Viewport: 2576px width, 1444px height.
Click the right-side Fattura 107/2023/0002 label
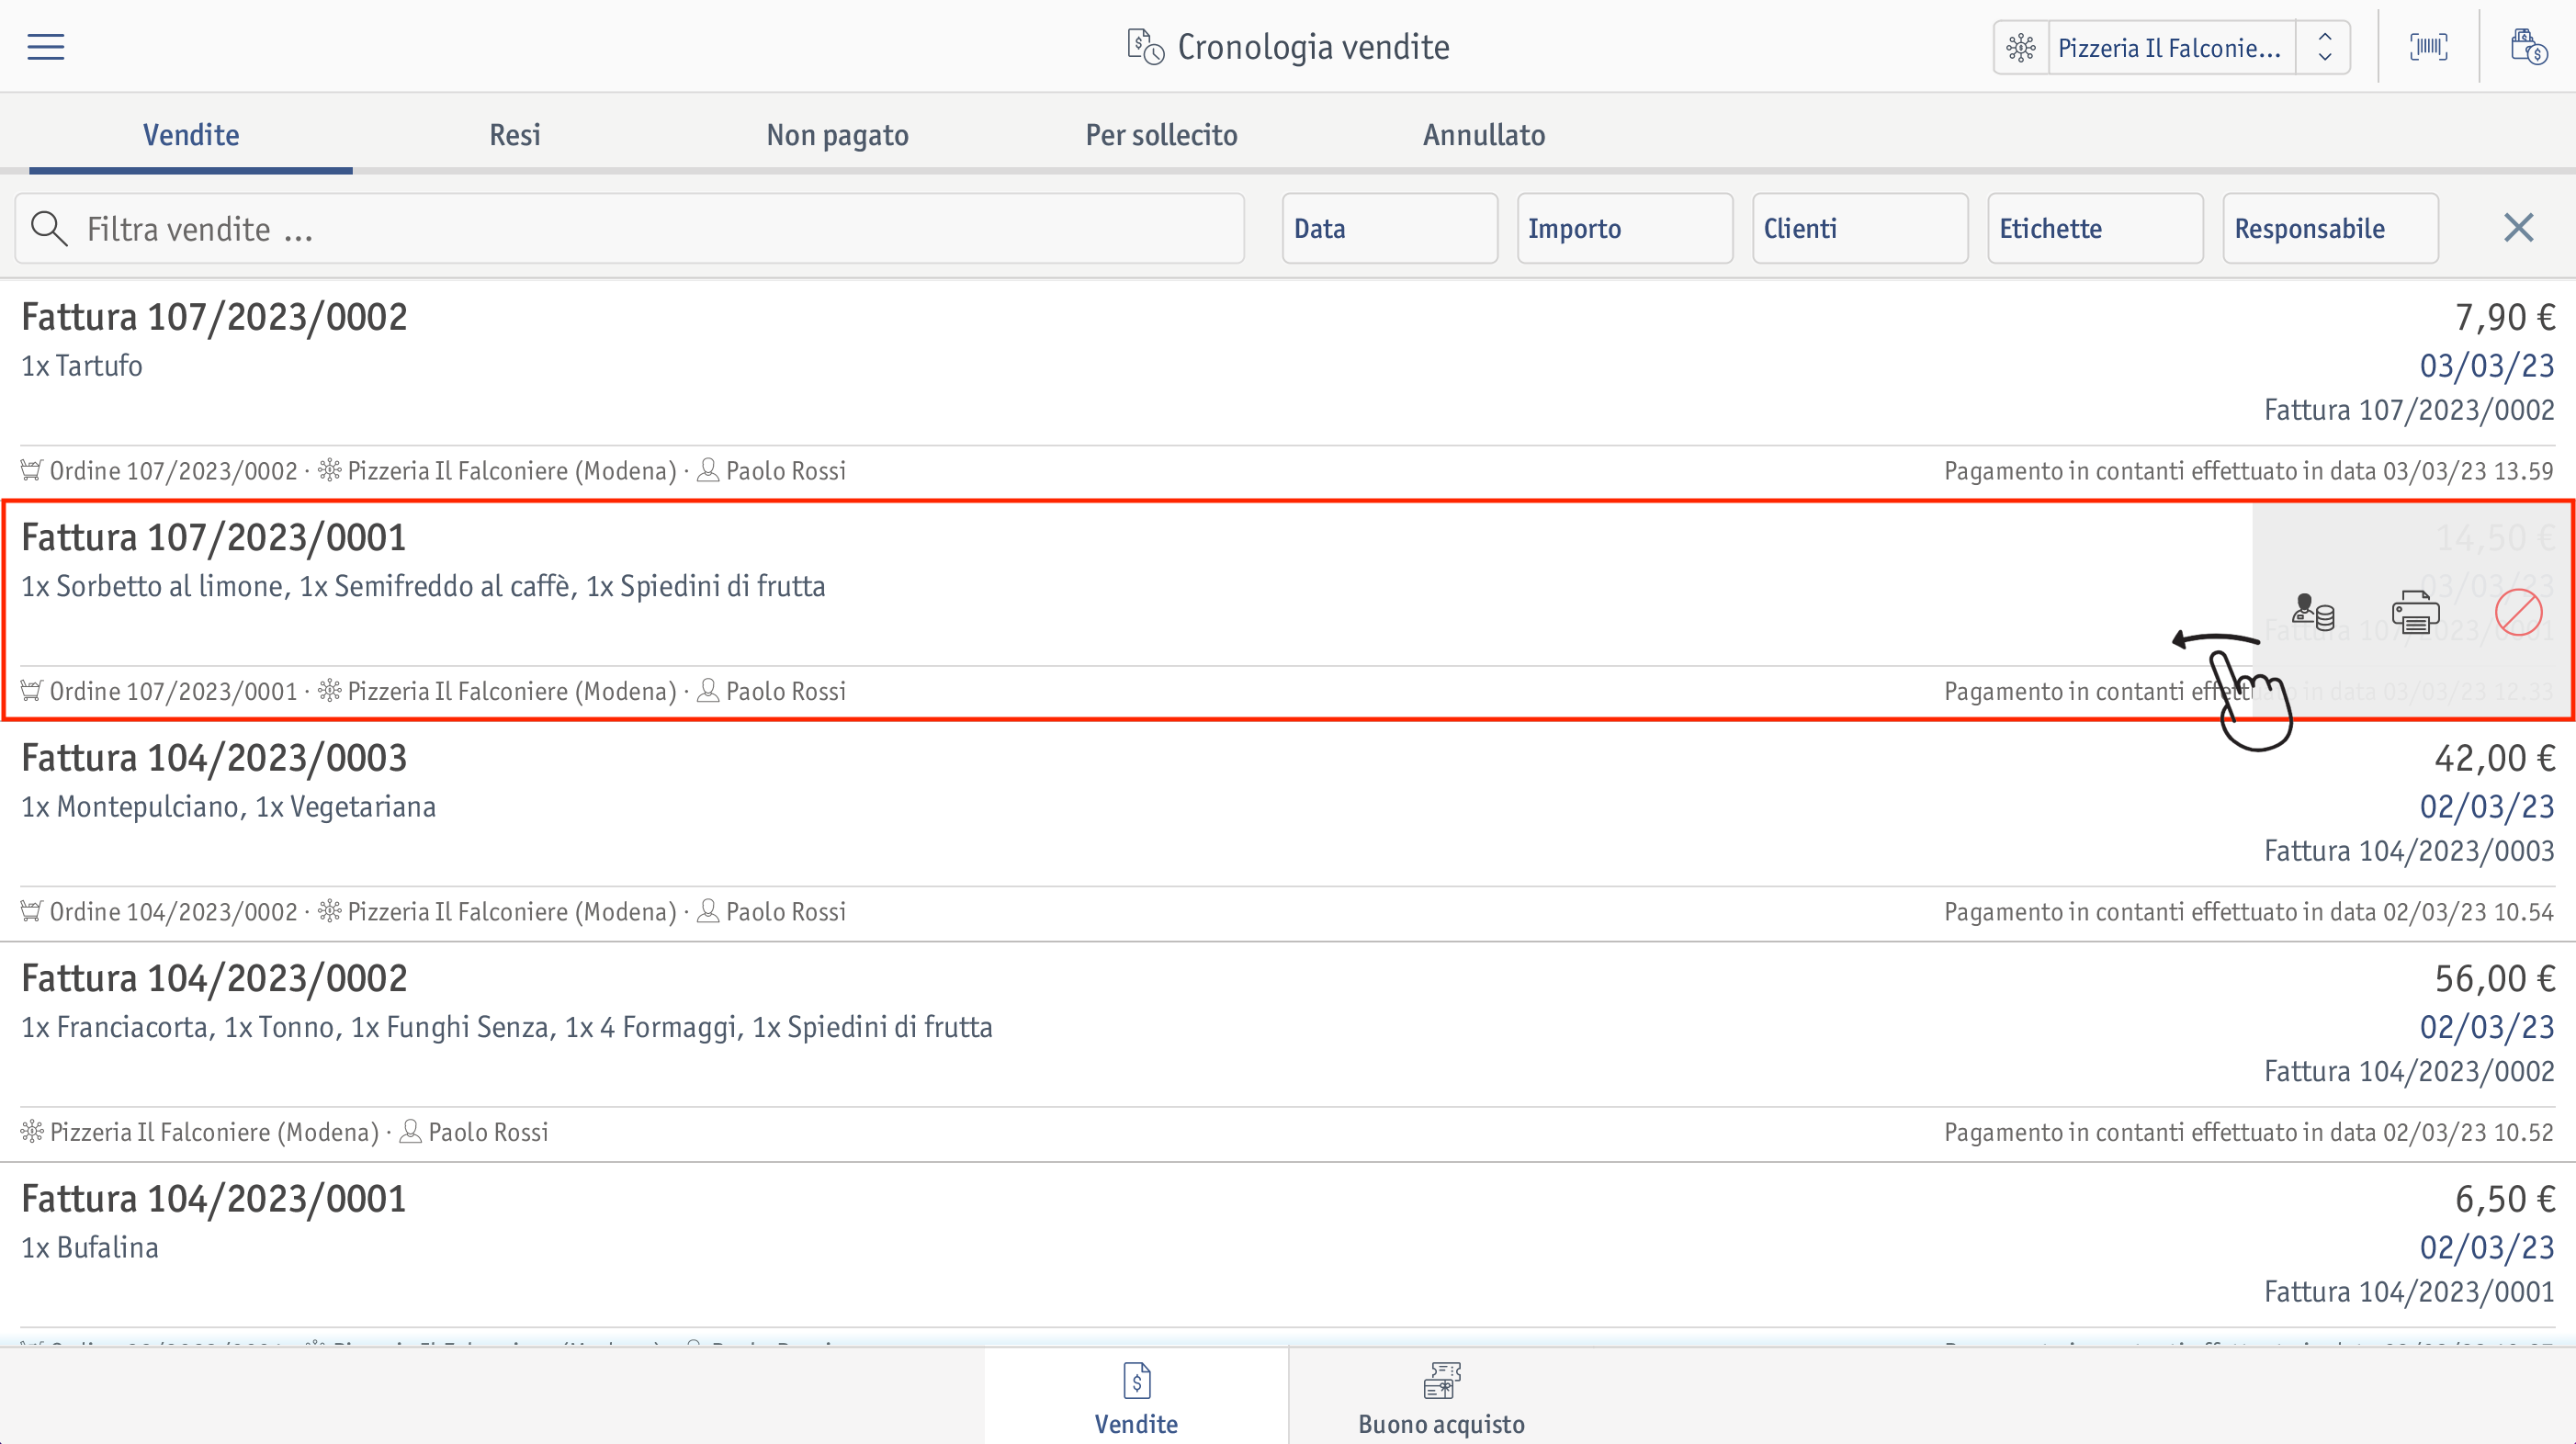pyautogui.click(x=2409, y=410)
